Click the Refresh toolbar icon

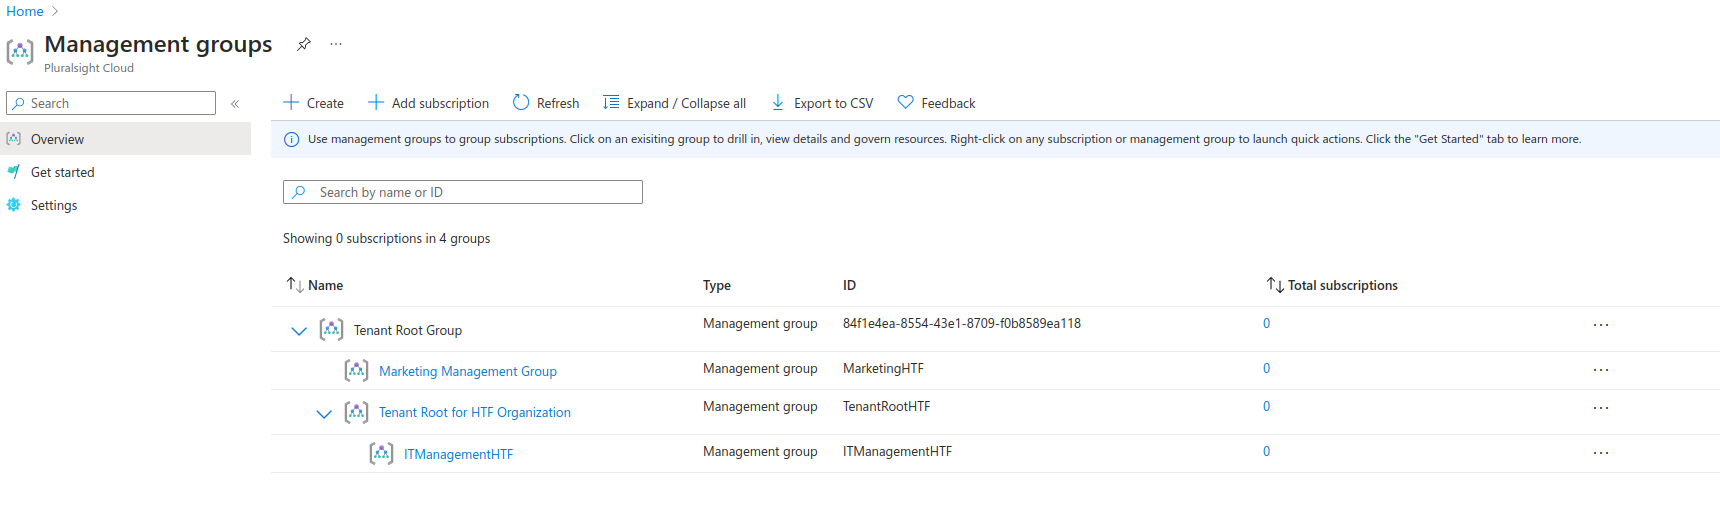521,103
